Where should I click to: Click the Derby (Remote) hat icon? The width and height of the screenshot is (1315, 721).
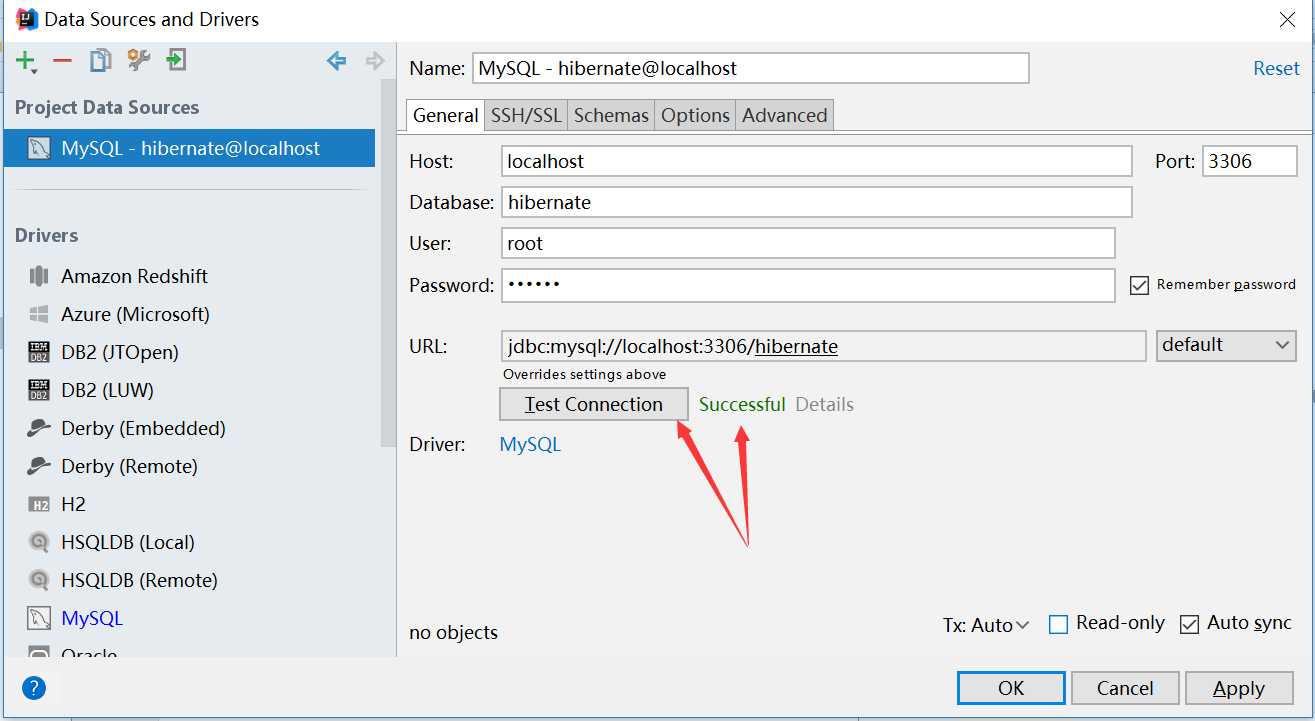pyautogui.click(x=39, y=466)
